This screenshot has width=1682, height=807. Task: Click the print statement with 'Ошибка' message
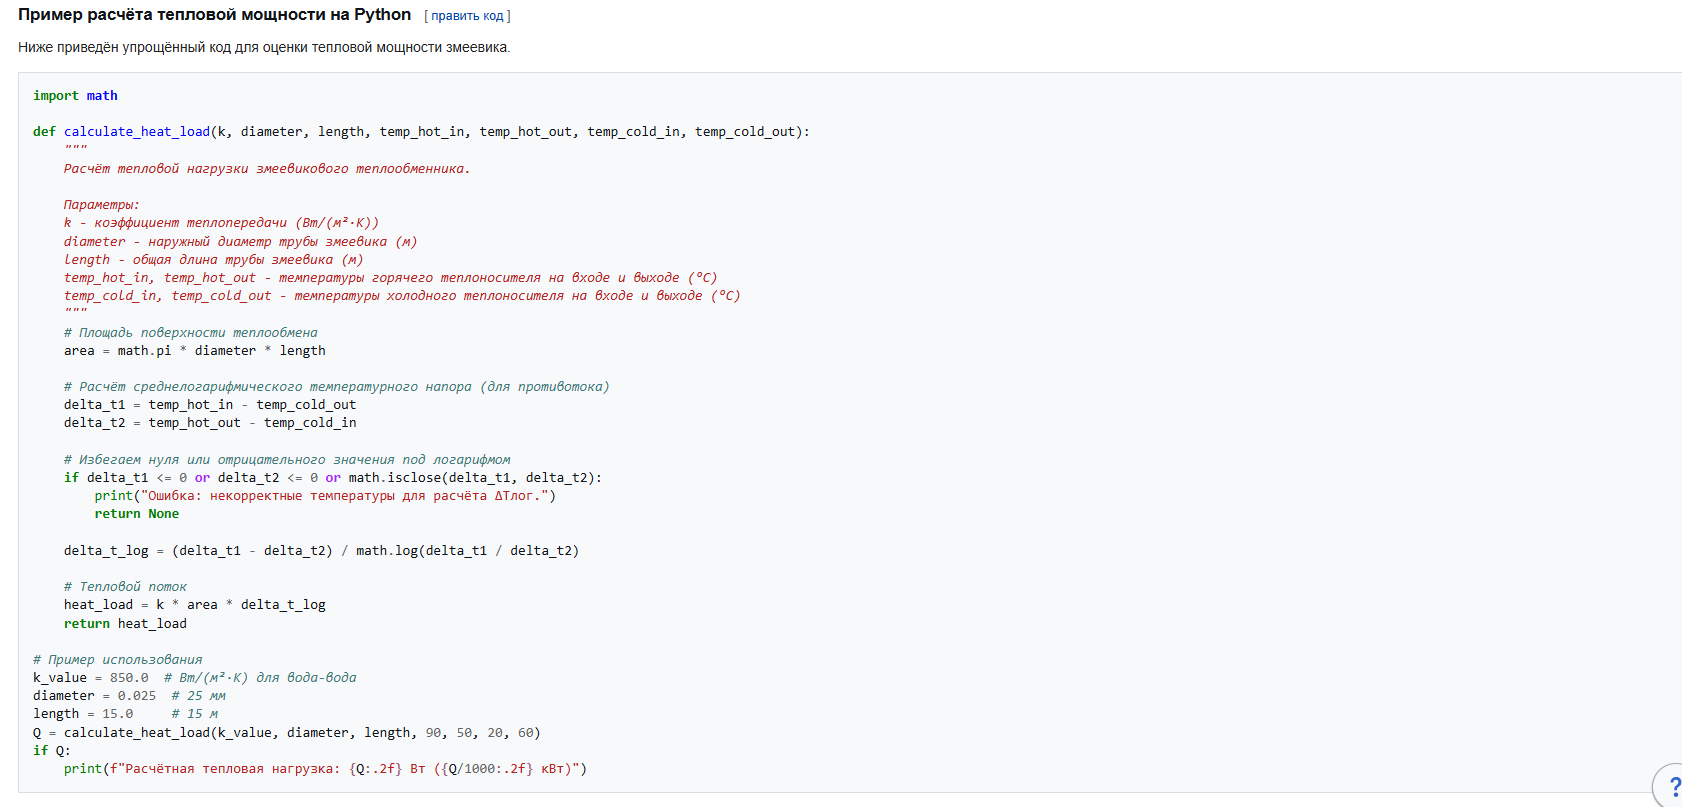(x=324, y=496)
